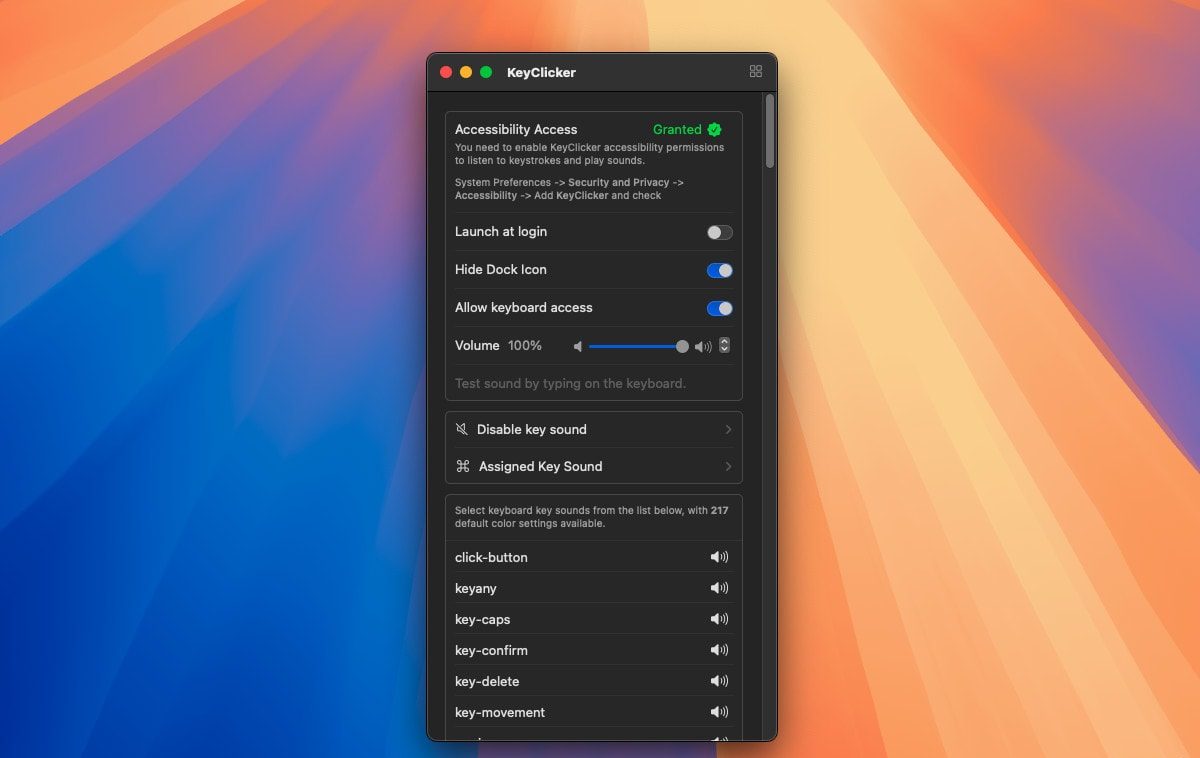The width and height of the screenshot is (1200, 758).
Task: Select the key-confirm sound name
Action: point(491,650)
